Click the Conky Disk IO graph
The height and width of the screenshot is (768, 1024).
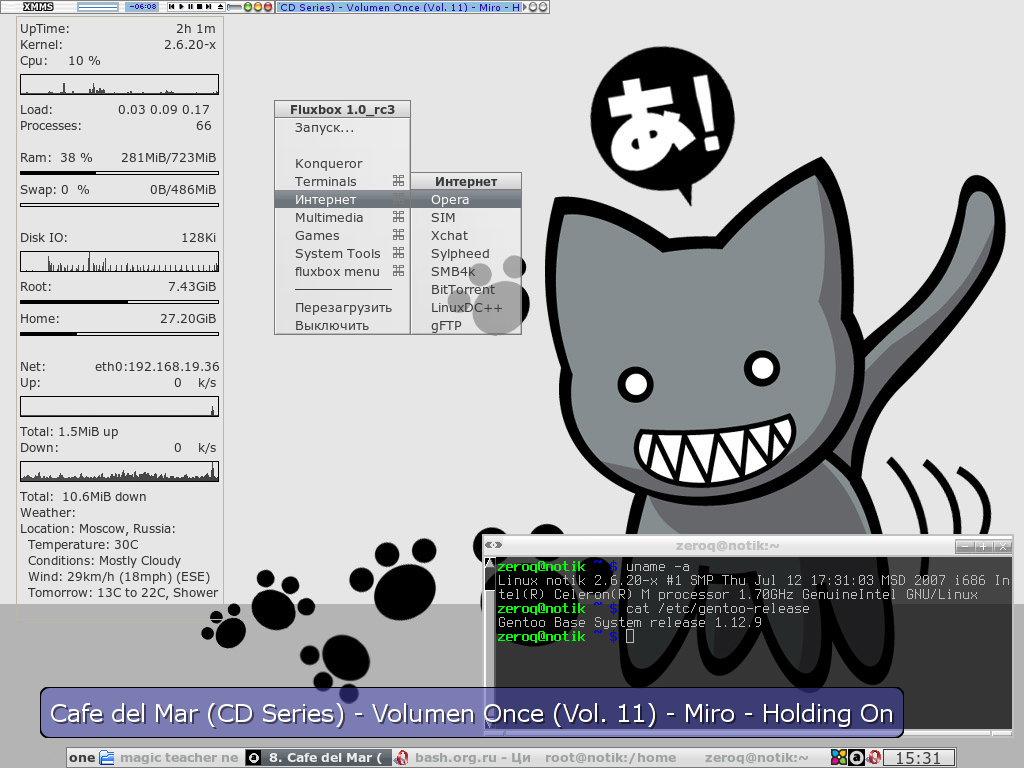[120, 261]
